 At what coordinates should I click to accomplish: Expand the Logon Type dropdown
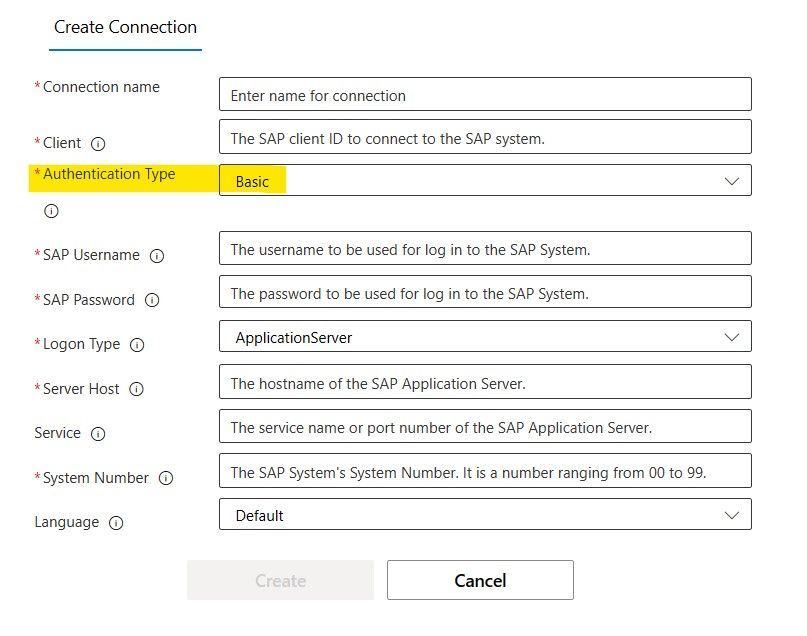point(485,337)
